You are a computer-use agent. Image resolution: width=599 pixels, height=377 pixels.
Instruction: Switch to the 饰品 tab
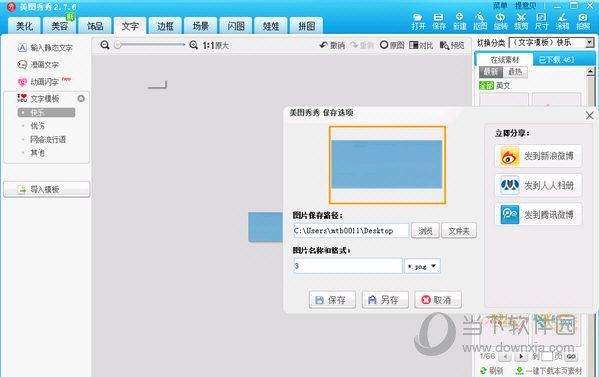click(x=95, y=26)
